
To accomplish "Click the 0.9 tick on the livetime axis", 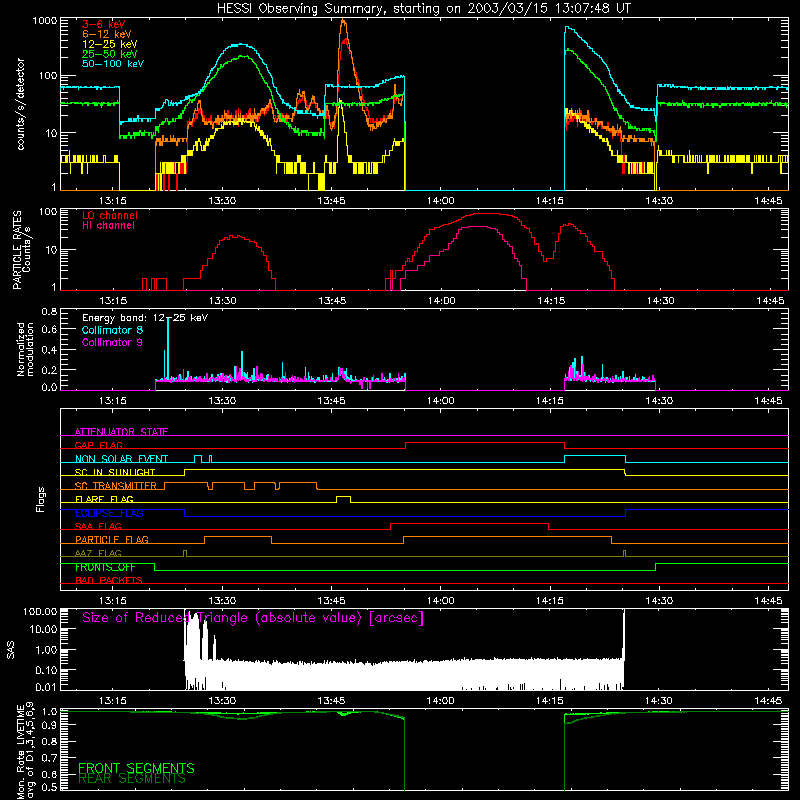I will click(49, 724).
